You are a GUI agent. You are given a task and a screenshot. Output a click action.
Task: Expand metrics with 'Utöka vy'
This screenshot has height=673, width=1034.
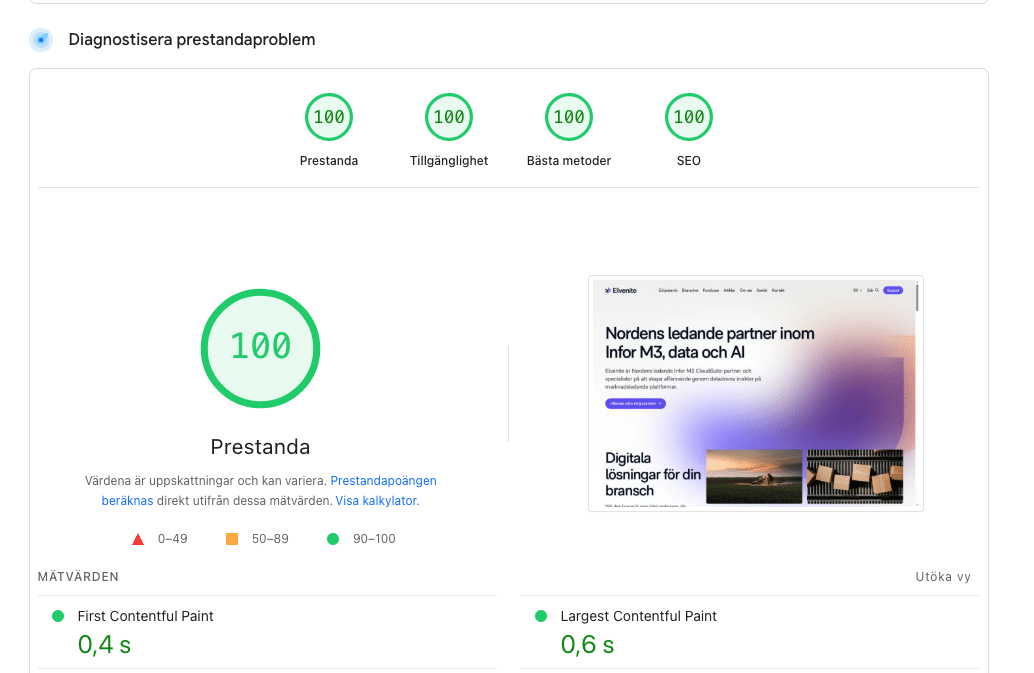tap(943, 577)
